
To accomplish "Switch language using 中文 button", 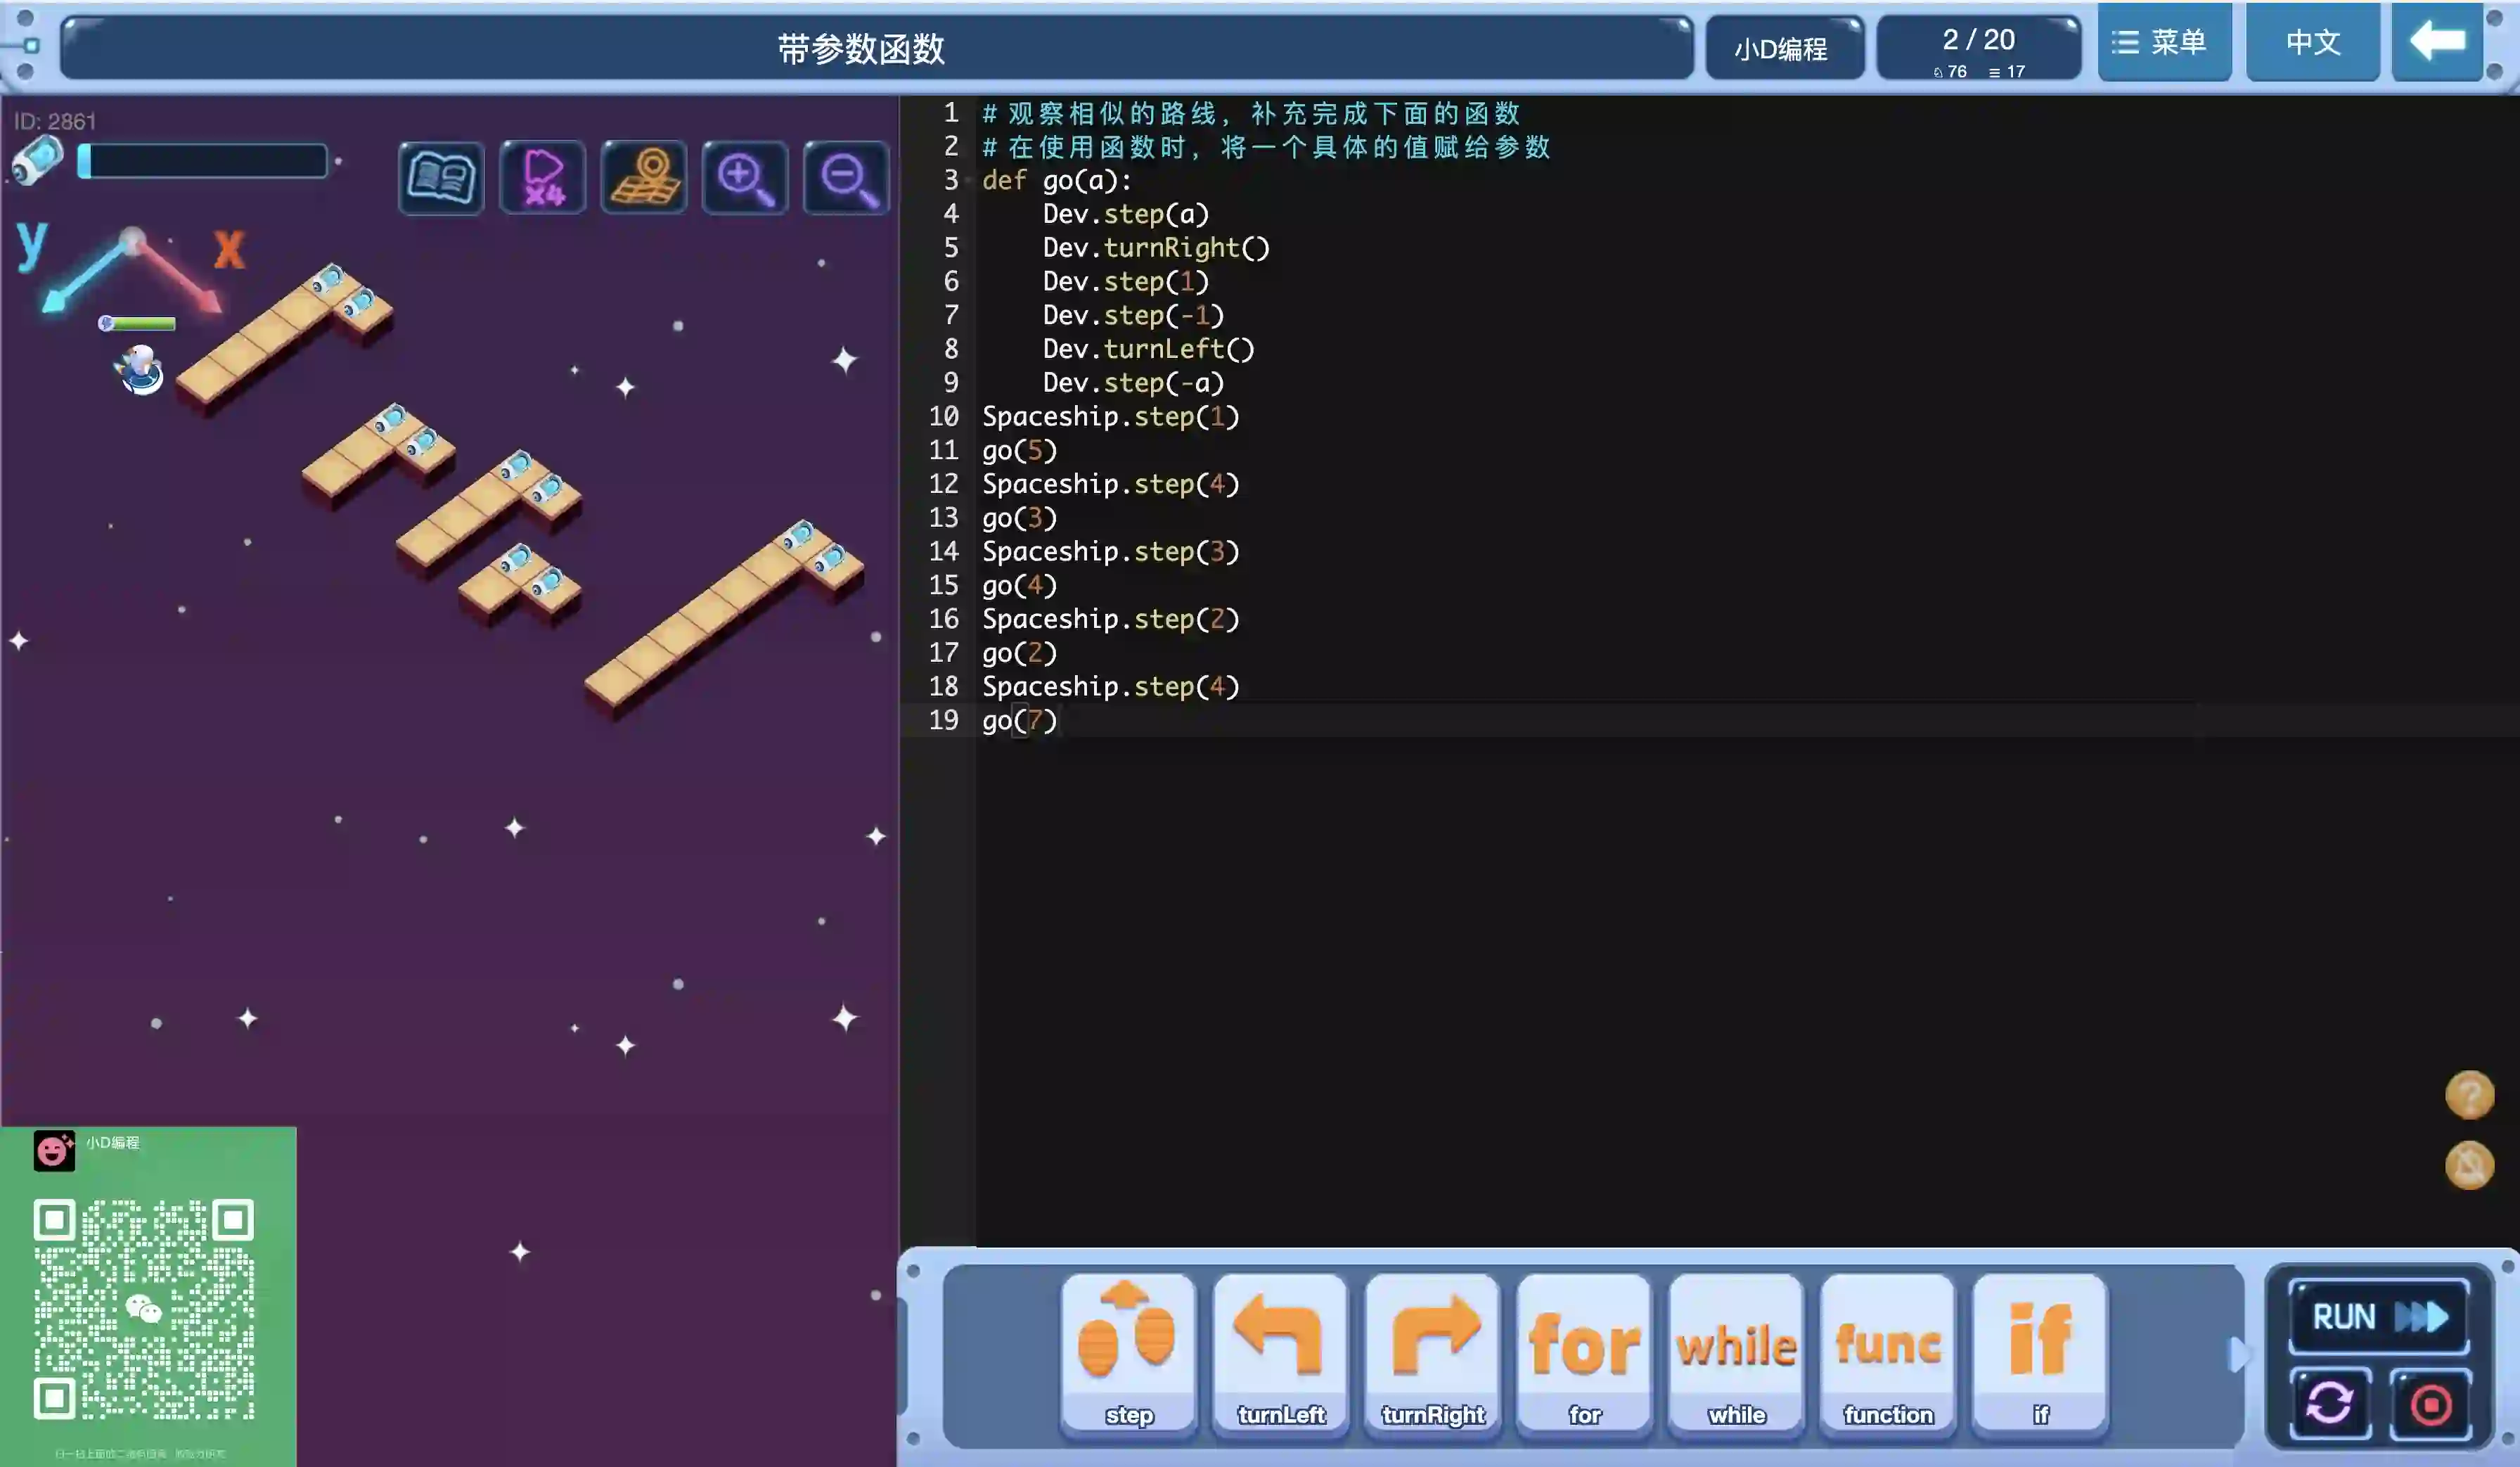I will click(x=2312, y=42).
